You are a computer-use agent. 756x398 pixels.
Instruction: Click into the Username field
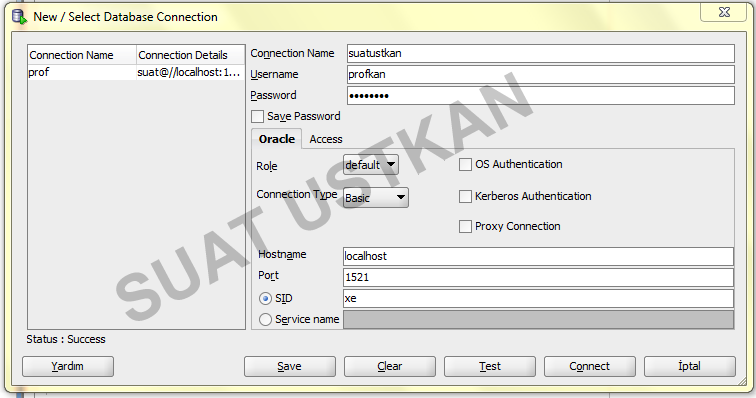pos(541,74)
